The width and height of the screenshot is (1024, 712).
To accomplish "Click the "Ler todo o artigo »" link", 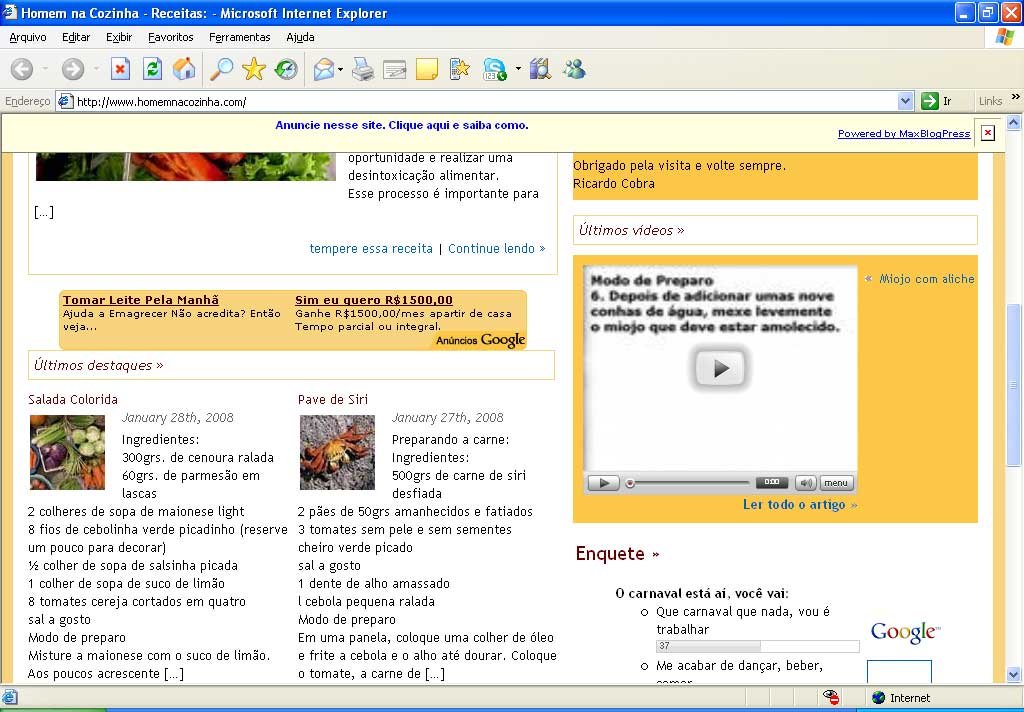I will [799, 505].
